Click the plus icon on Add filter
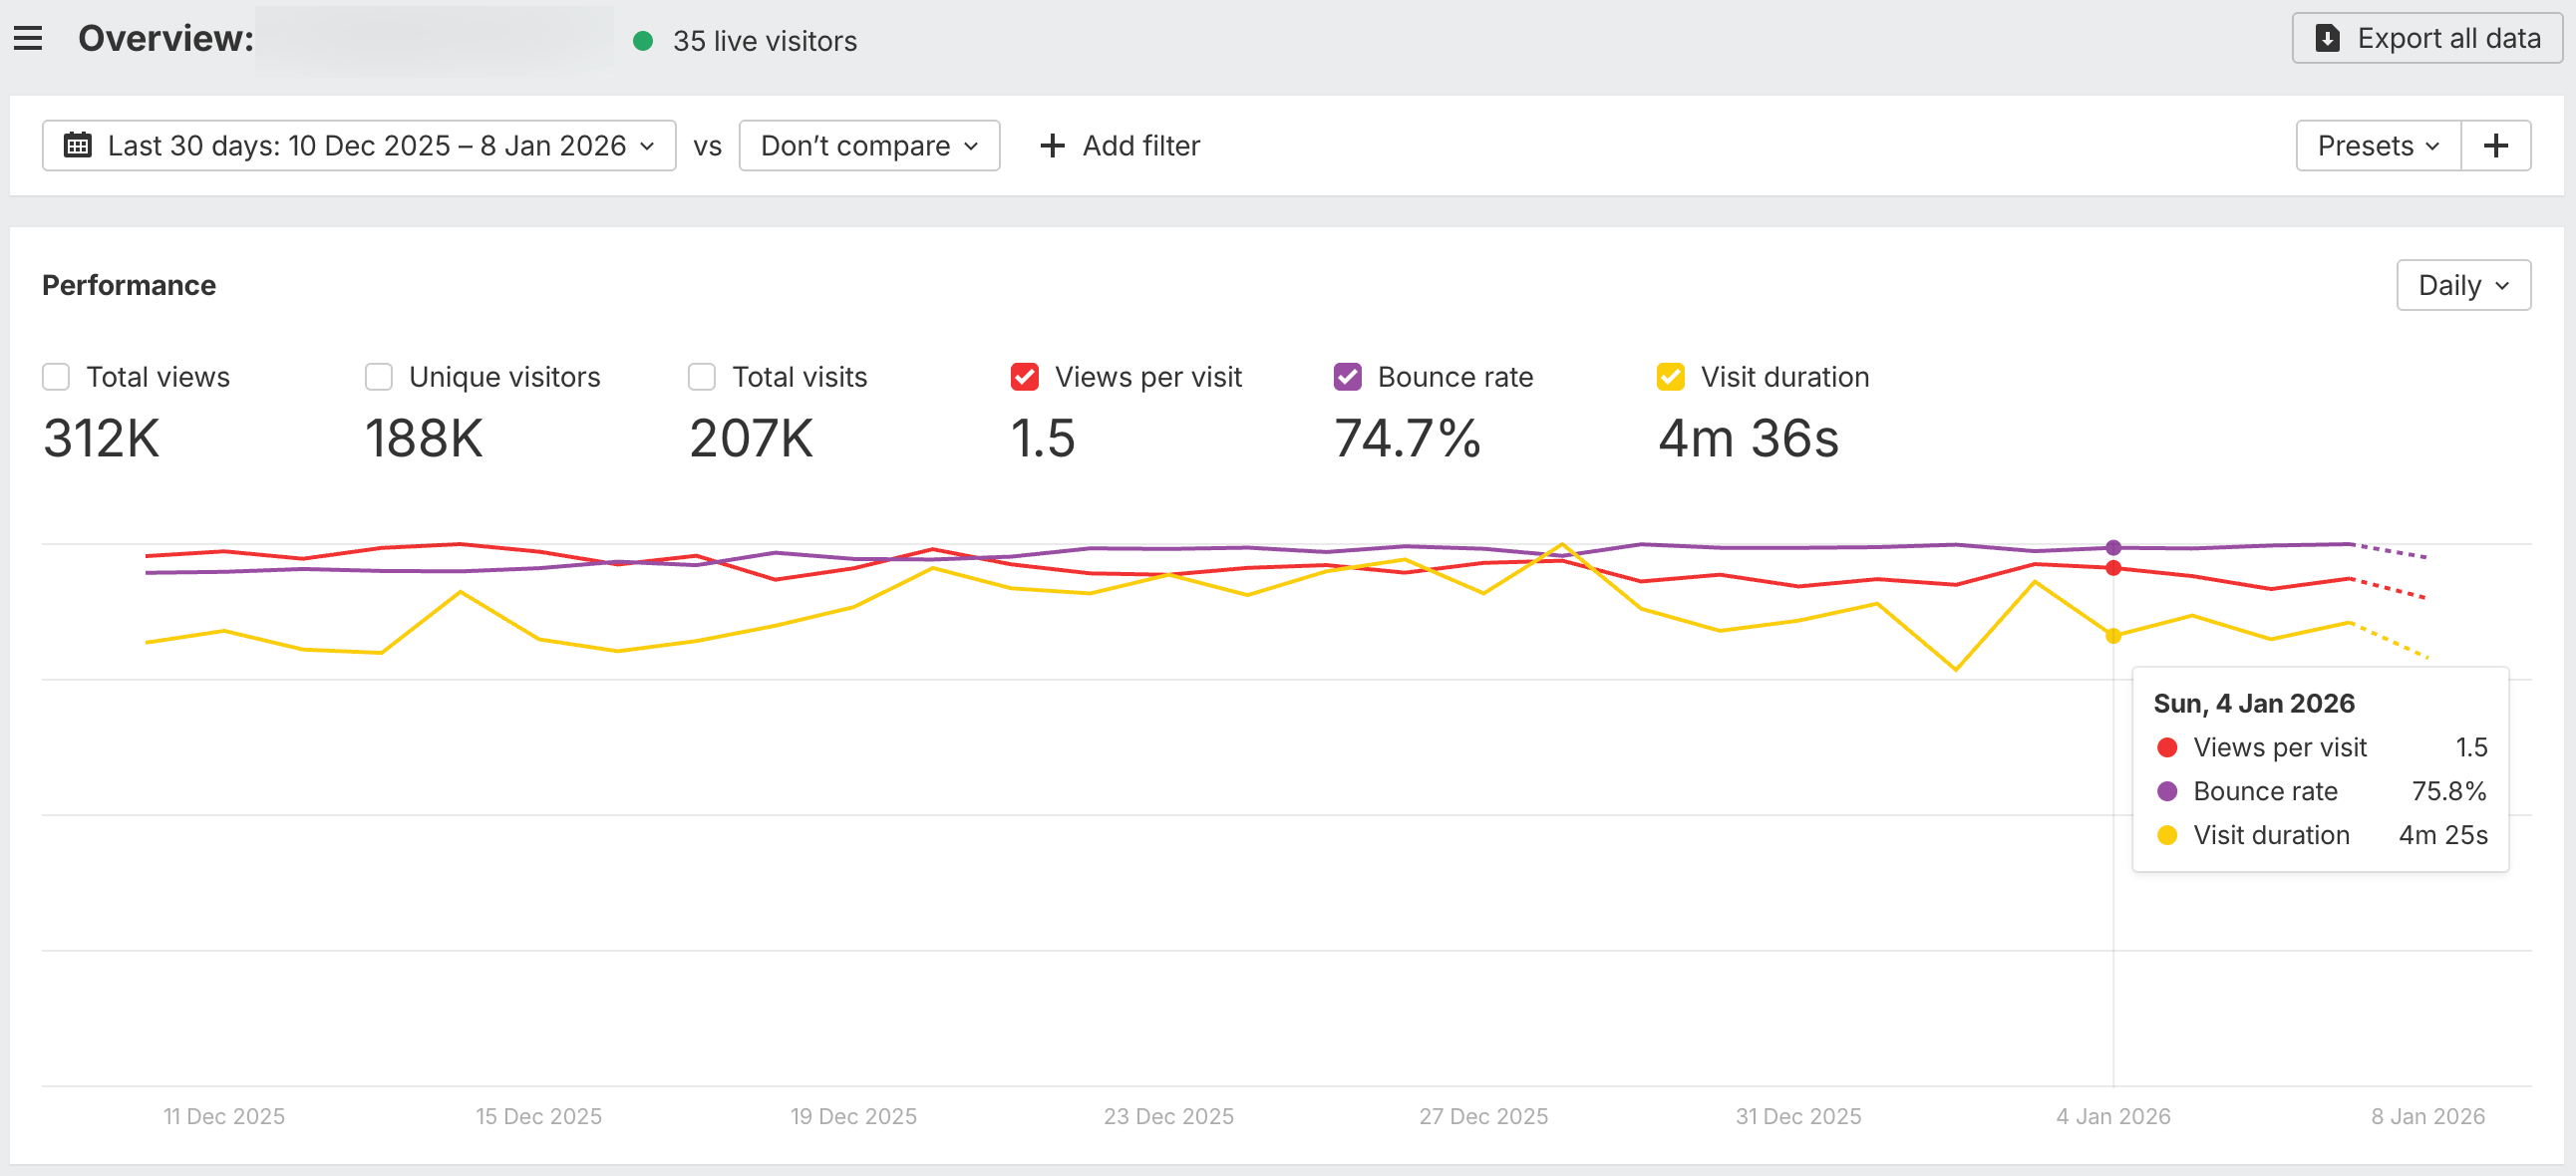 (1052, 146)
